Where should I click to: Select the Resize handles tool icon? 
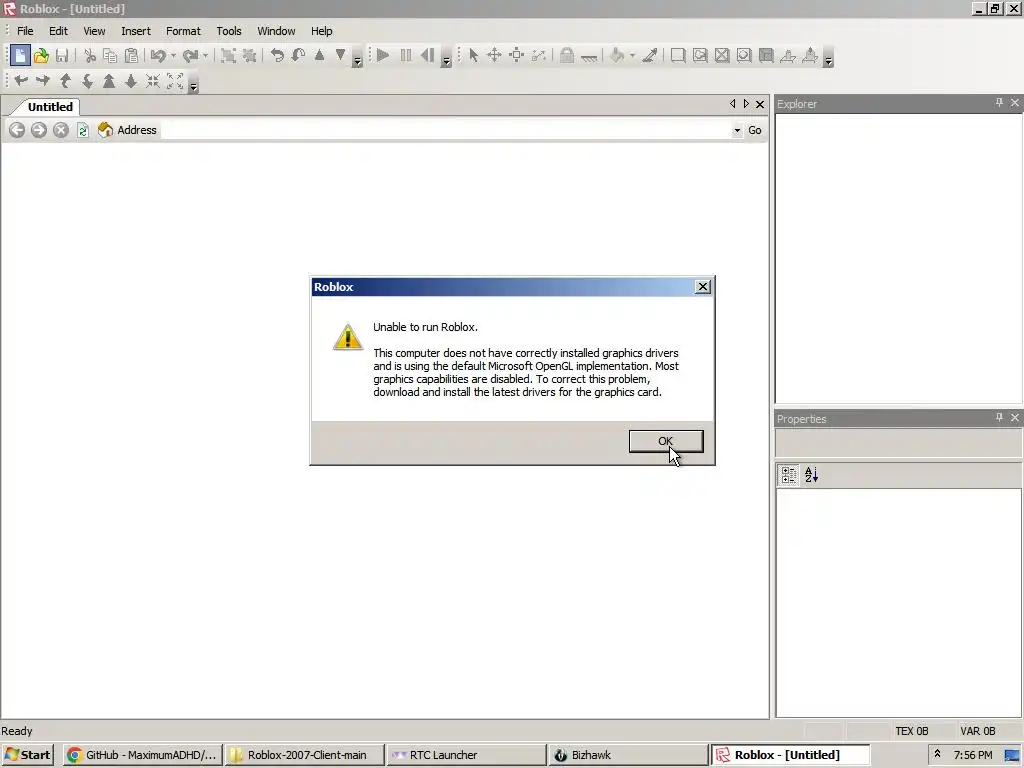click(516, 56)
